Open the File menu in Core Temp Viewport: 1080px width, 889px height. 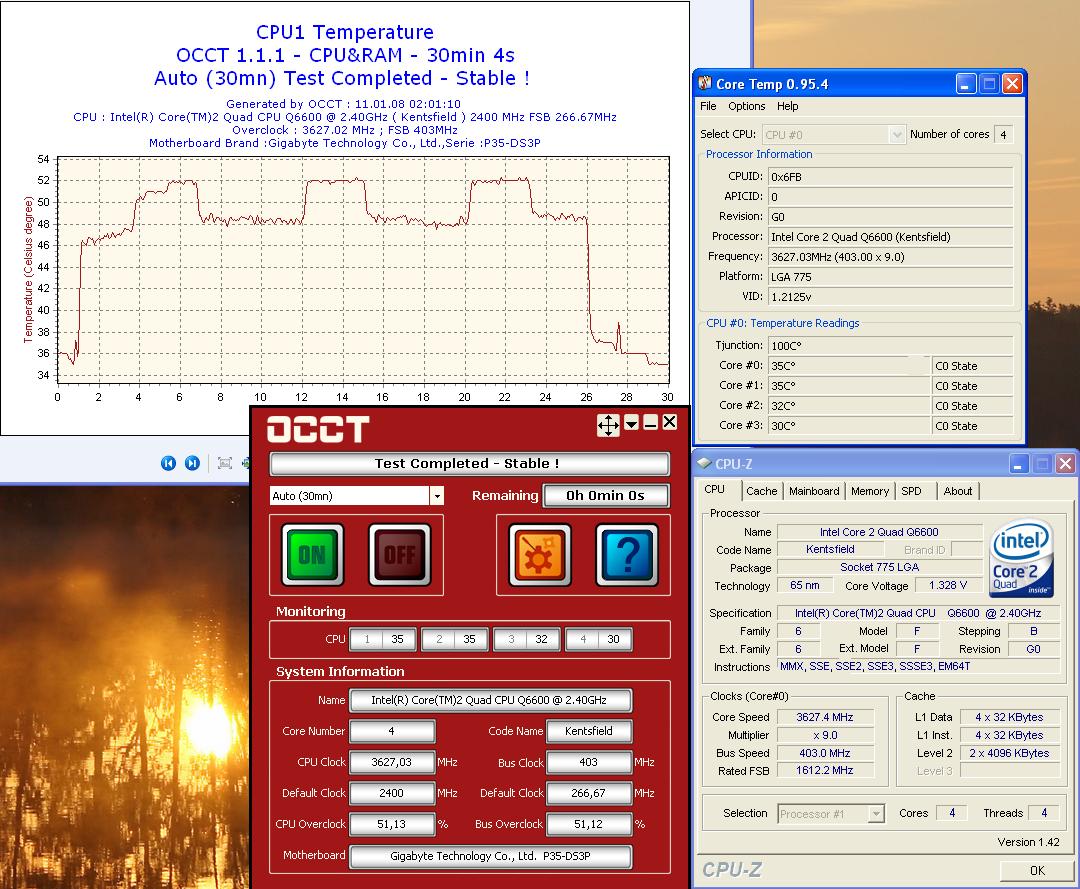coord(708,106)
